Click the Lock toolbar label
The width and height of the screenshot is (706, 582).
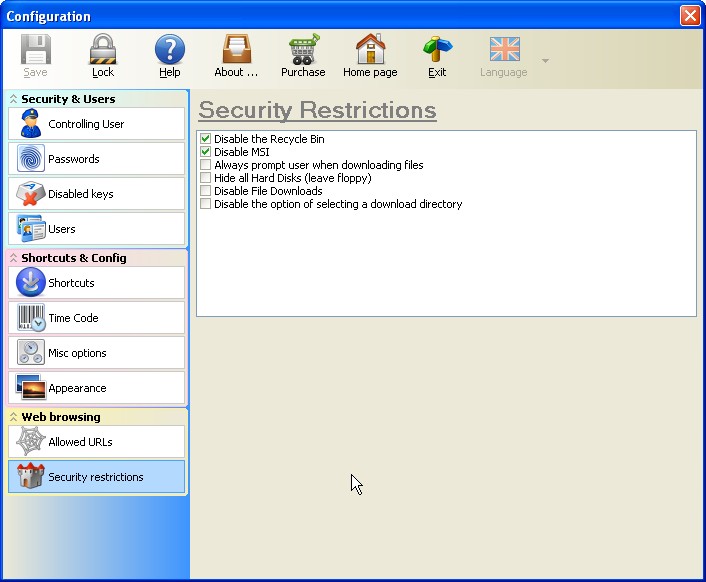[103, 72]
